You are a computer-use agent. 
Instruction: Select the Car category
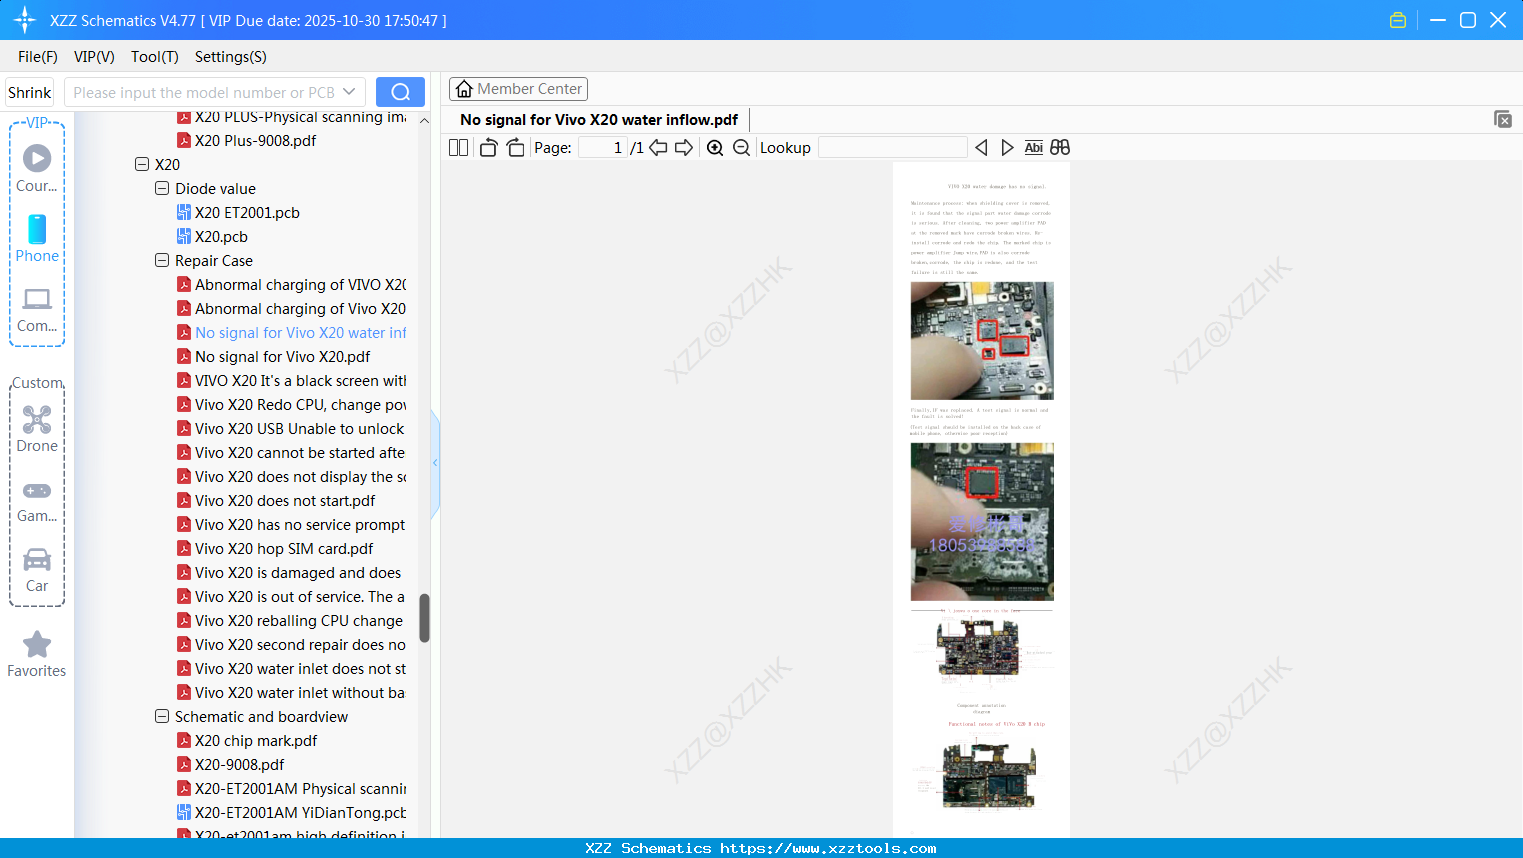37,570
